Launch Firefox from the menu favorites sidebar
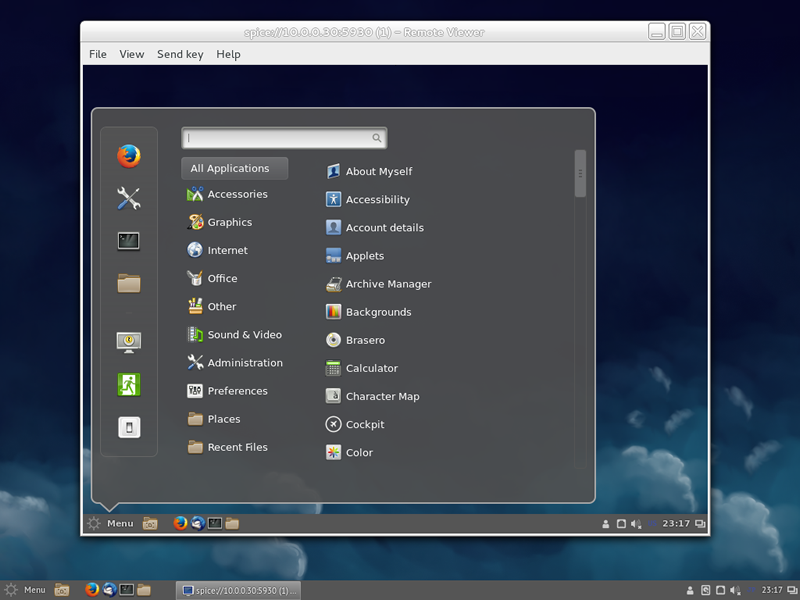 tap(129, 156)
